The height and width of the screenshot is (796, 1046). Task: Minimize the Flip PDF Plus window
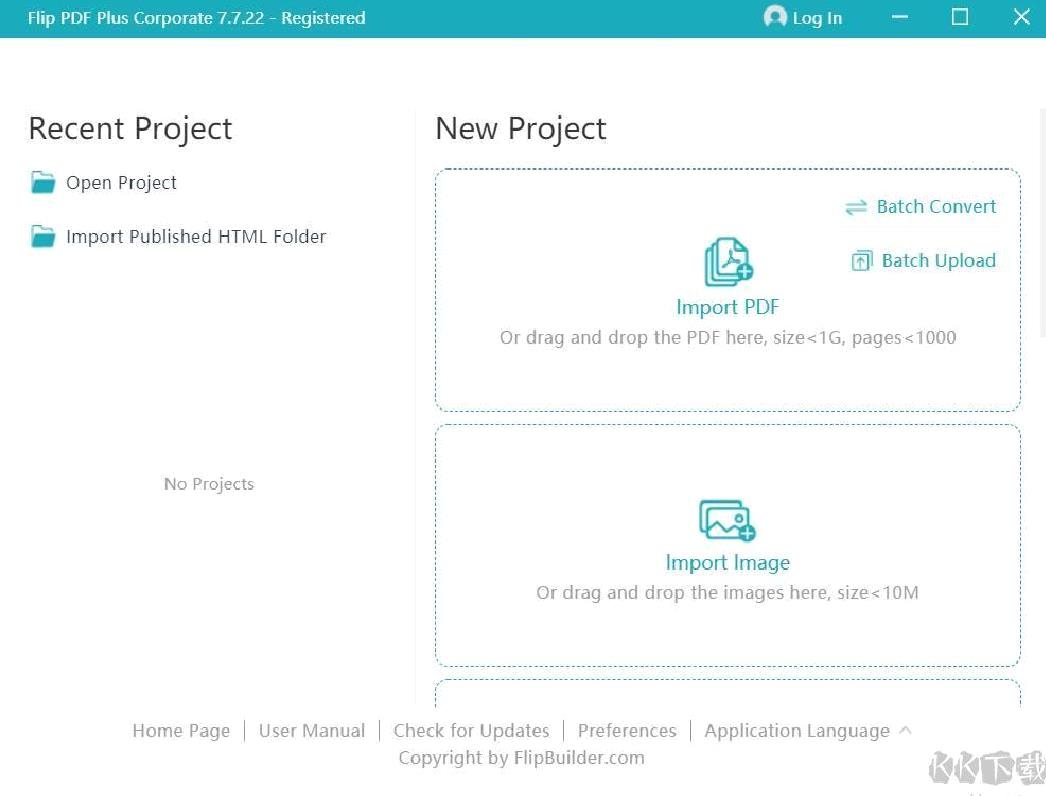click(x=900, y=17)
